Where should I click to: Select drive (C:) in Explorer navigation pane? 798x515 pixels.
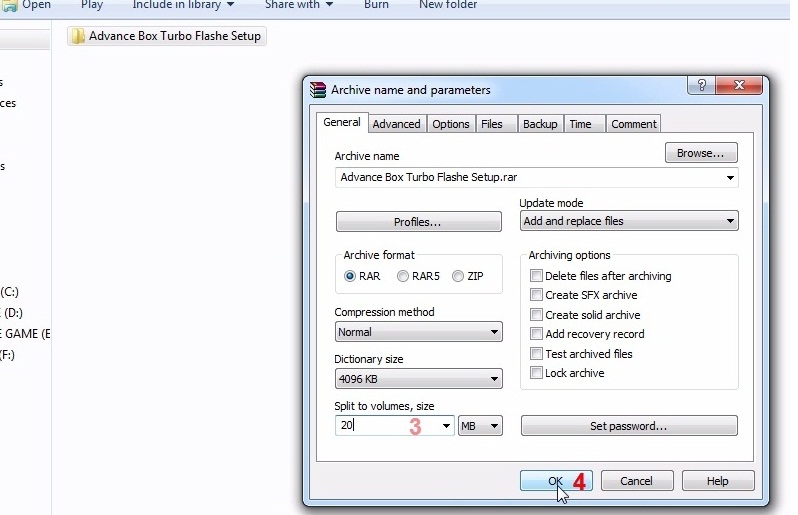[9, 292]
